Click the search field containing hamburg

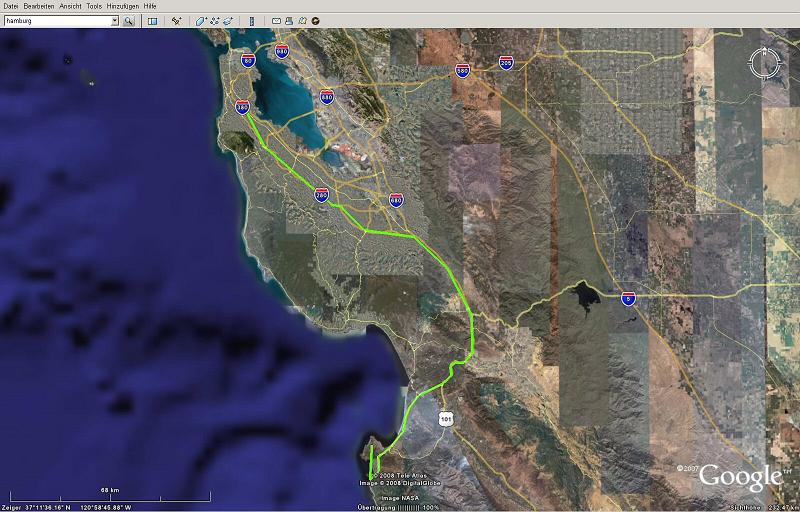(55, 20)
